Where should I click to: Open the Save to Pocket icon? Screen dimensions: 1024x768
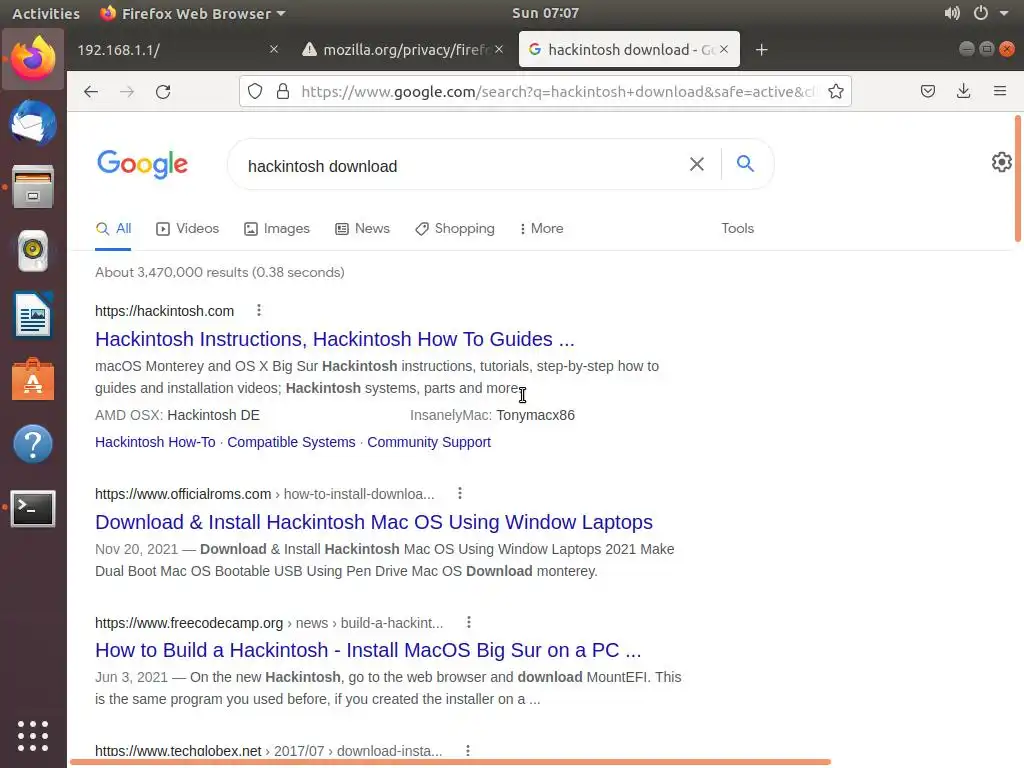927,91
